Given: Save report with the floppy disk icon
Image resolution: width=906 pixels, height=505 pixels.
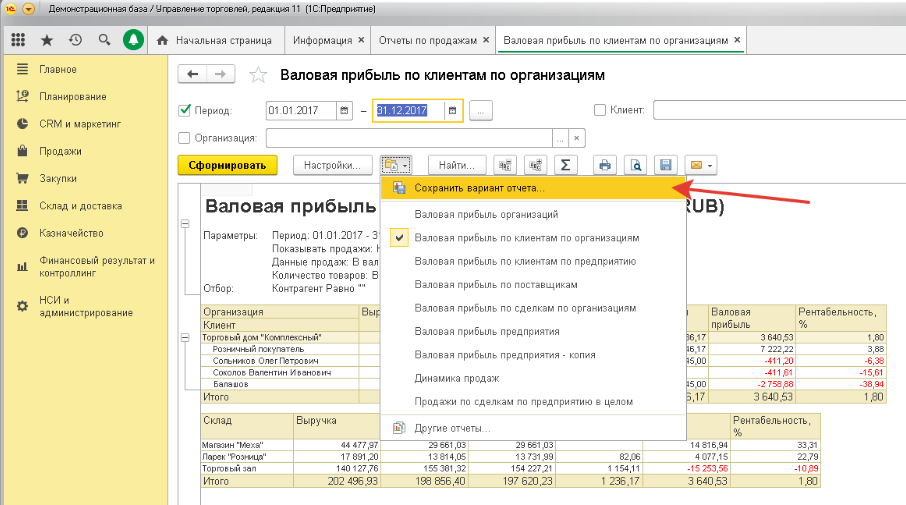Looking at the screenshot, I should click(x=665, y=165).
